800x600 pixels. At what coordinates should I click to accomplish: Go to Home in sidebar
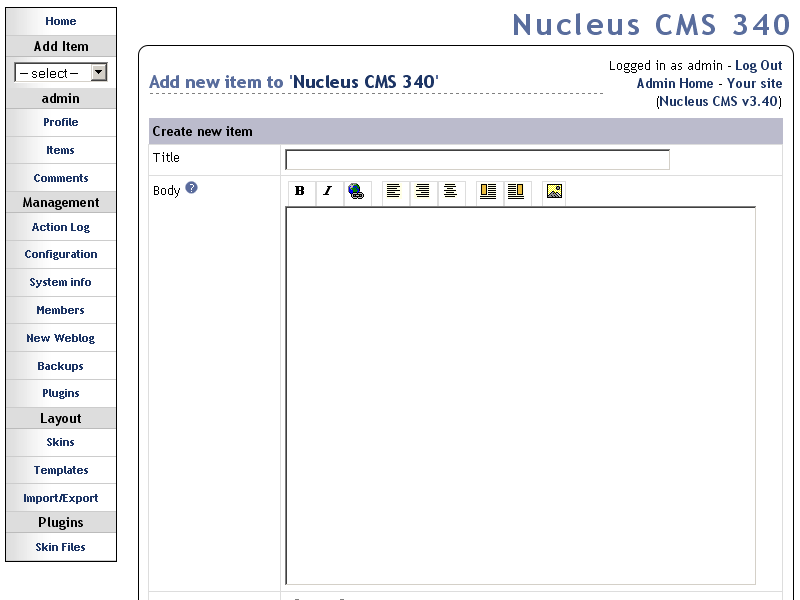61,21
